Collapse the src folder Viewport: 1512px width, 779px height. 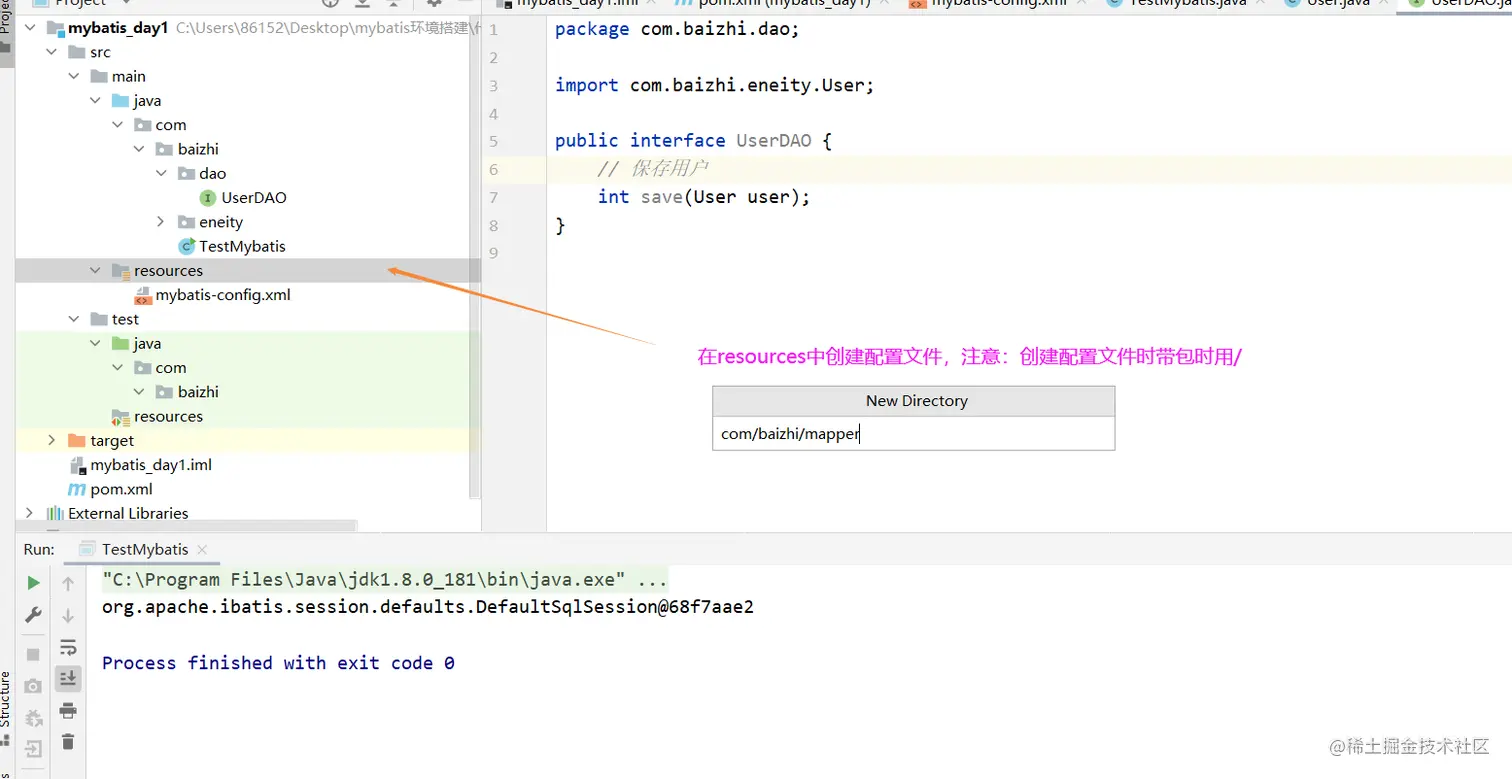[x=52, y=52]
